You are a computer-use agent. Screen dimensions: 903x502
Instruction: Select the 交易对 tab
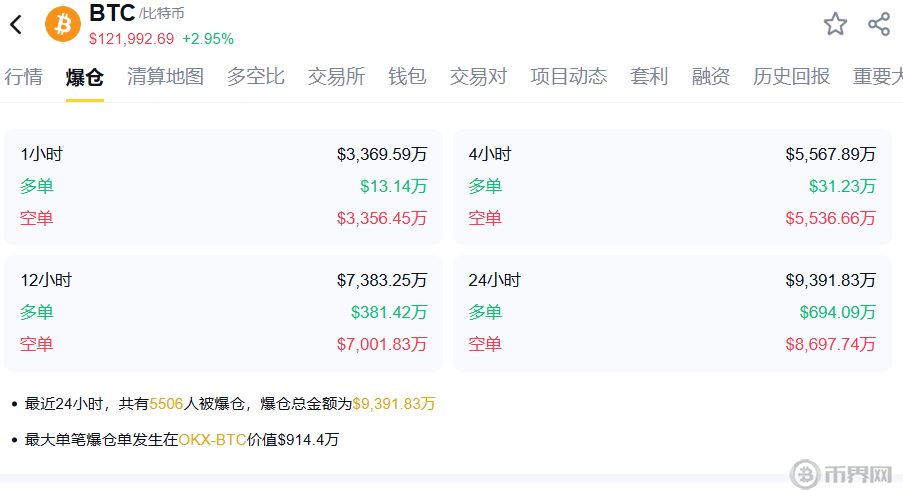pyautogui.click(x=478, y=77)
